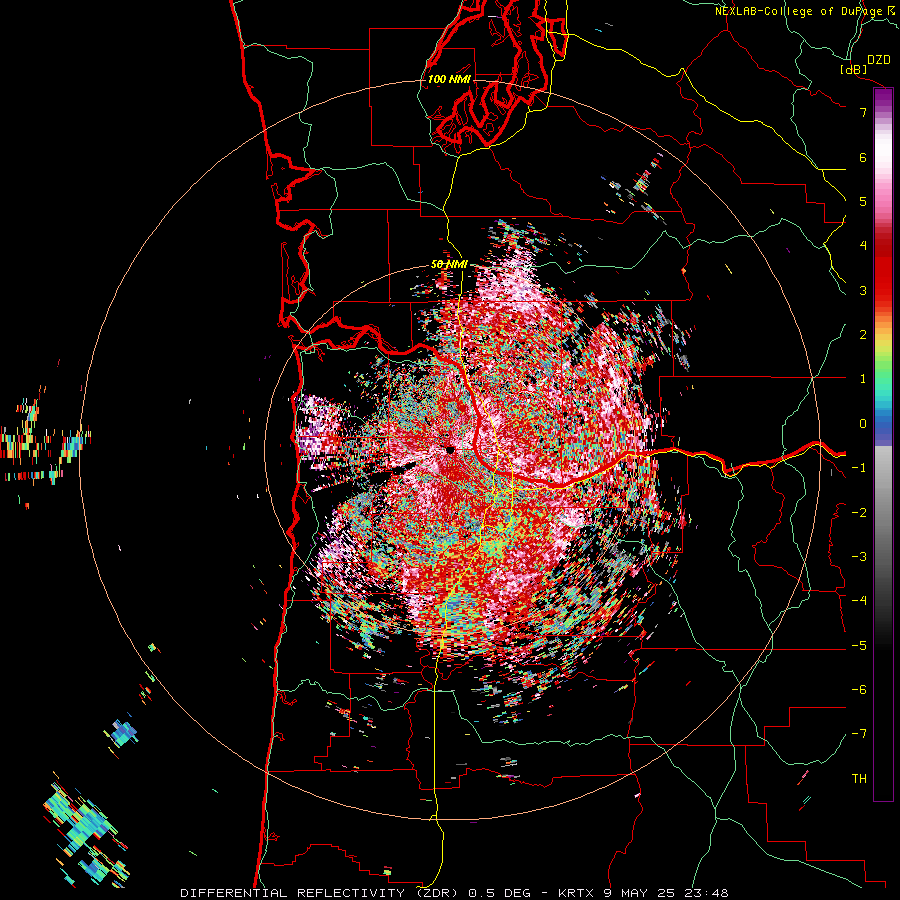Click the KRTX station identifier

click(577, 893)
